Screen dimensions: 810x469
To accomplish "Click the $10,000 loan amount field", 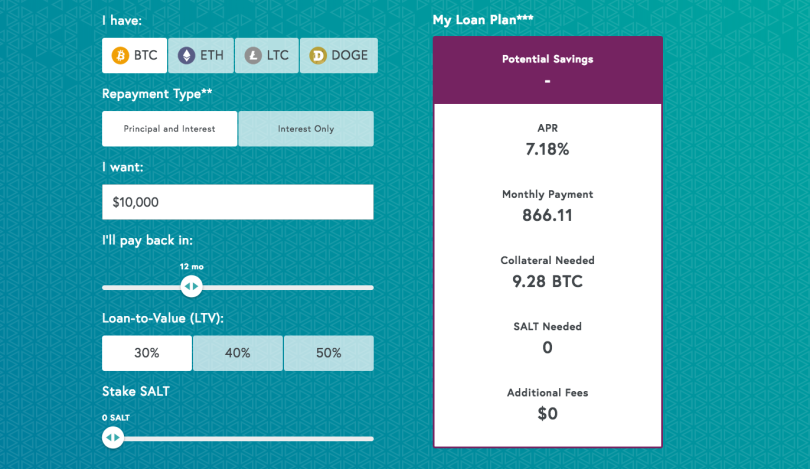I will [x=238, y=202].
